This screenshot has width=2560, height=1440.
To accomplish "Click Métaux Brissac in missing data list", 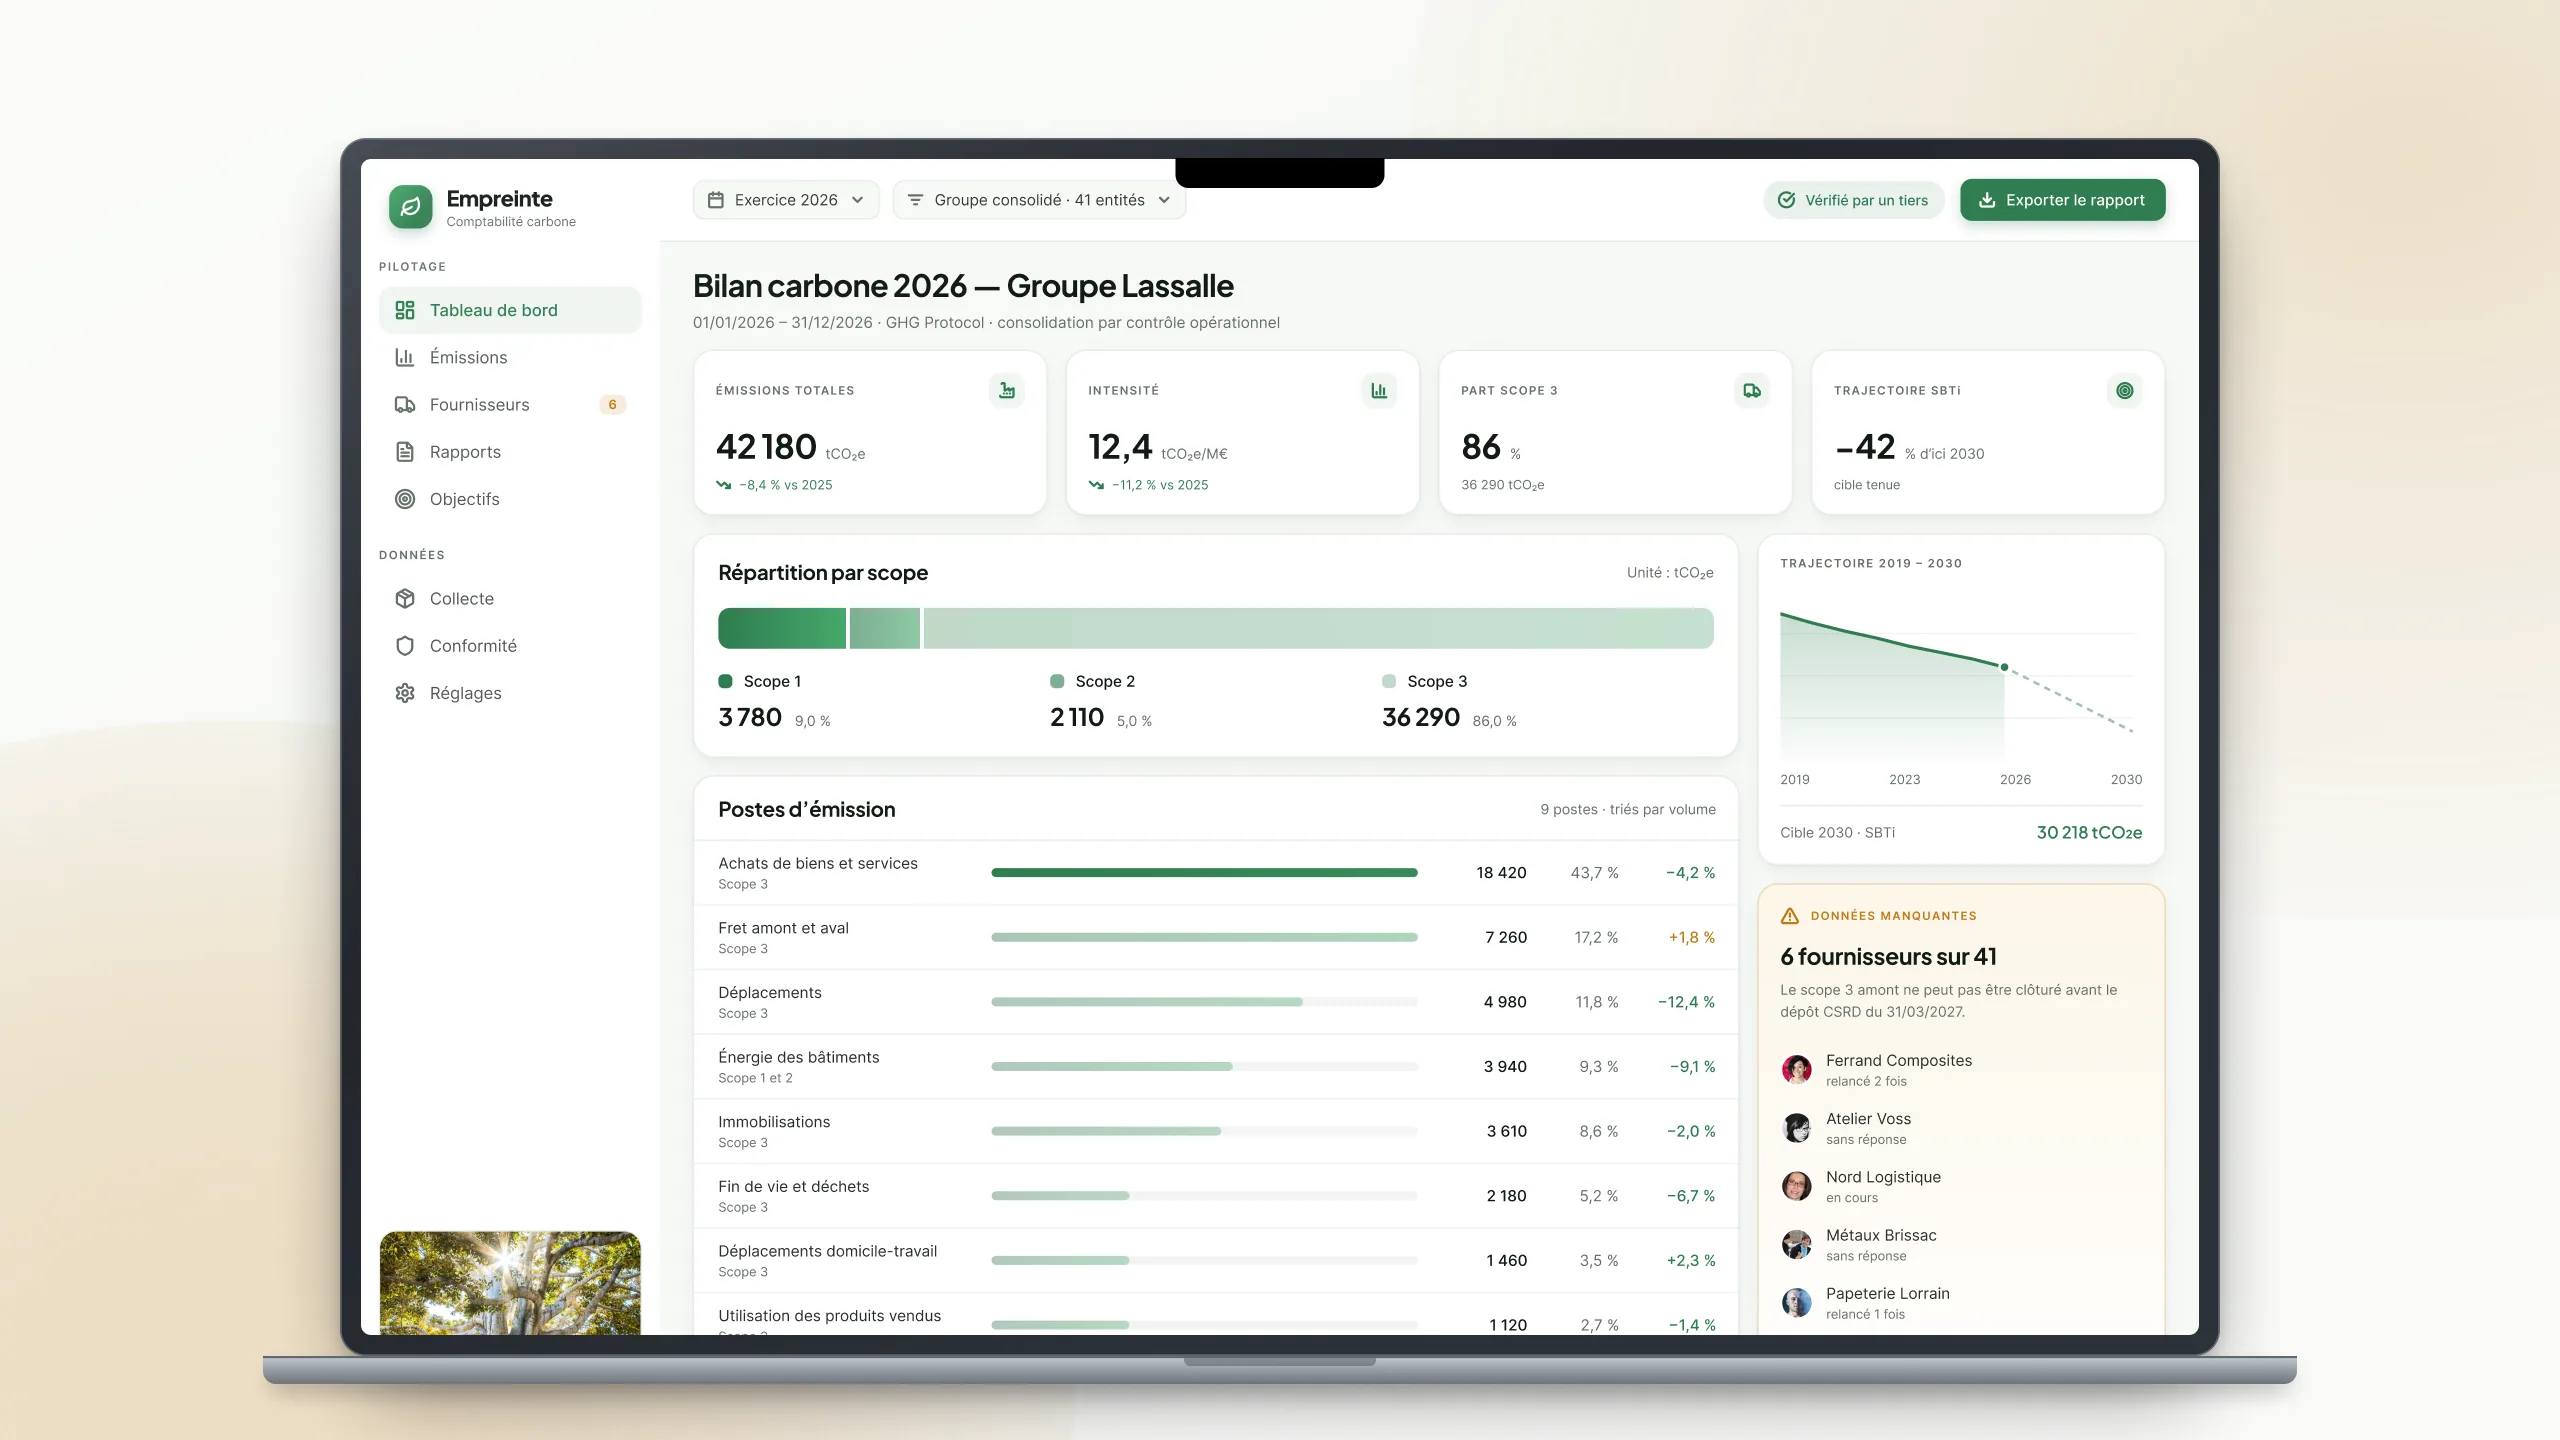I will (1960, 1244).
